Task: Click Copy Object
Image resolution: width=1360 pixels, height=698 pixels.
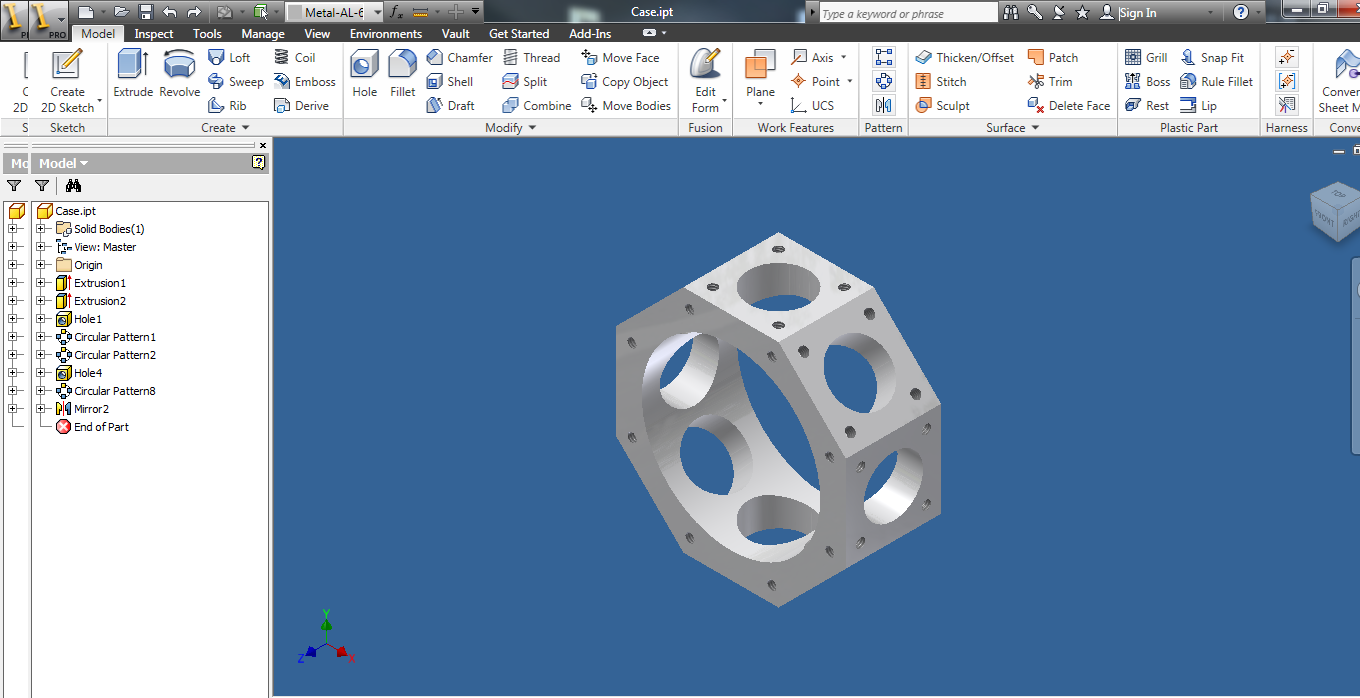Action: coord(625,82)
